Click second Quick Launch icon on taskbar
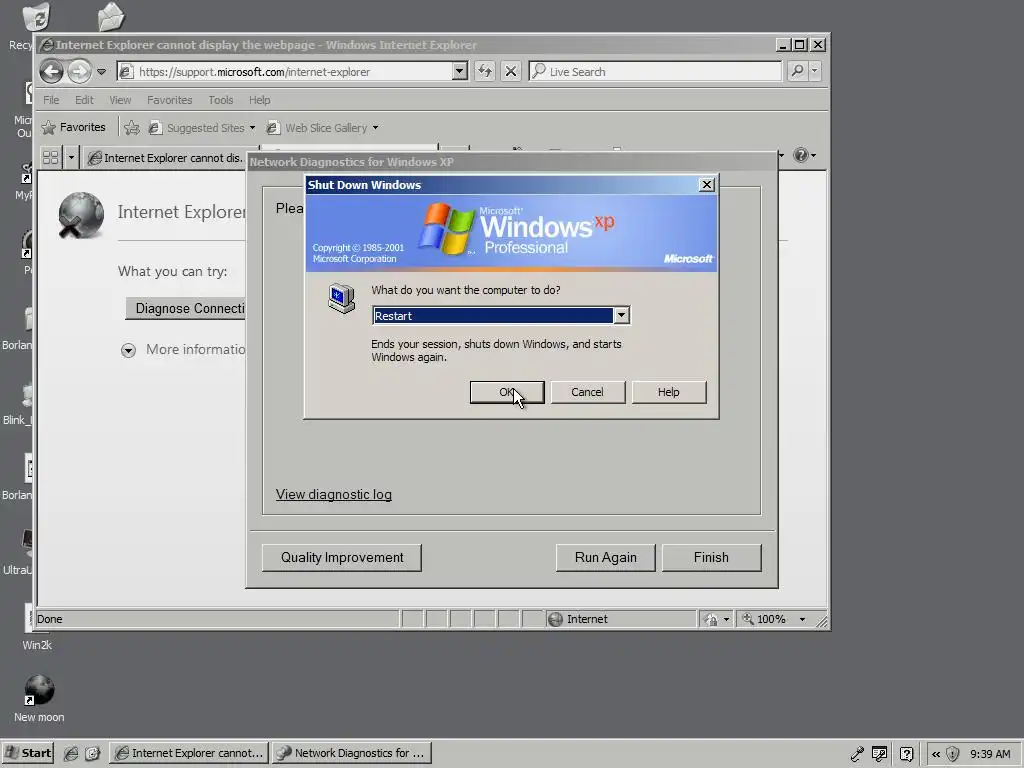Screen dimensions: 1024x768 92,754
